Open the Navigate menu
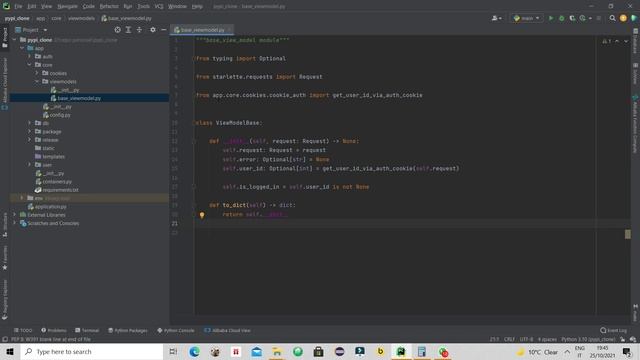 coord(67,6)
